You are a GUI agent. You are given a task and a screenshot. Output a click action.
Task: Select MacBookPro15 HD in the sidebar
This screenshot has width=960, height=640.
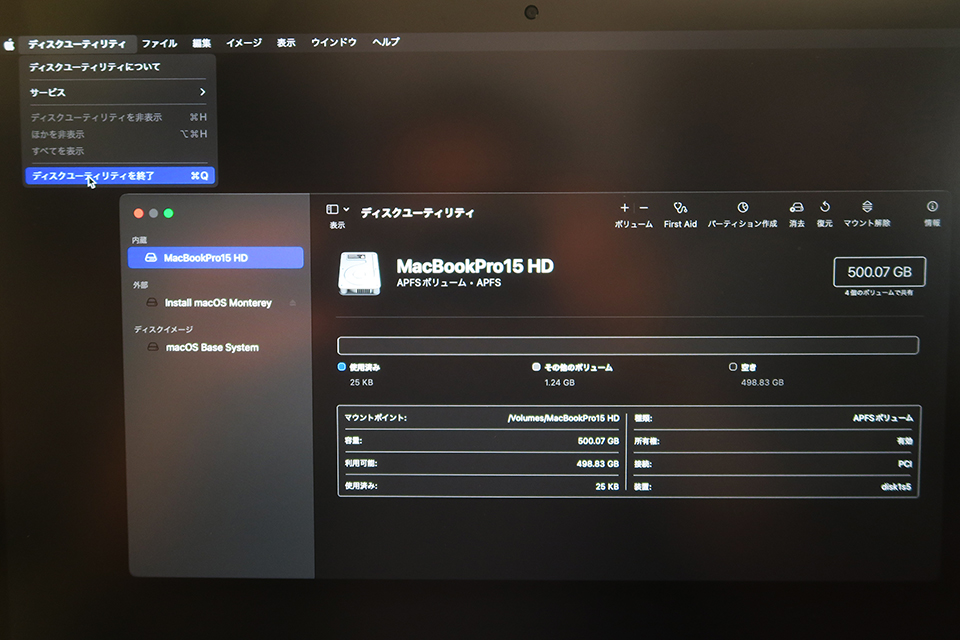click(216, 258)
